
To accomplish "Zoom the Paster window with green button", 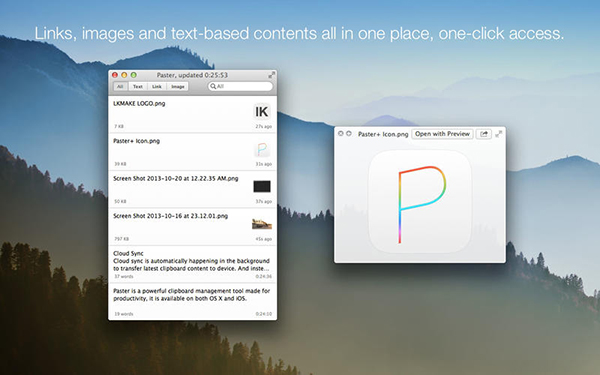I will tap(134, 75).
